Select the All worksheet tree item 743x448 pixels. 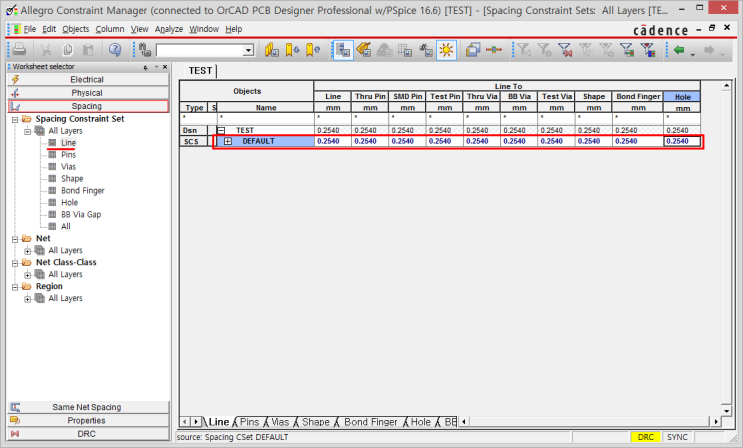[65, 227]
